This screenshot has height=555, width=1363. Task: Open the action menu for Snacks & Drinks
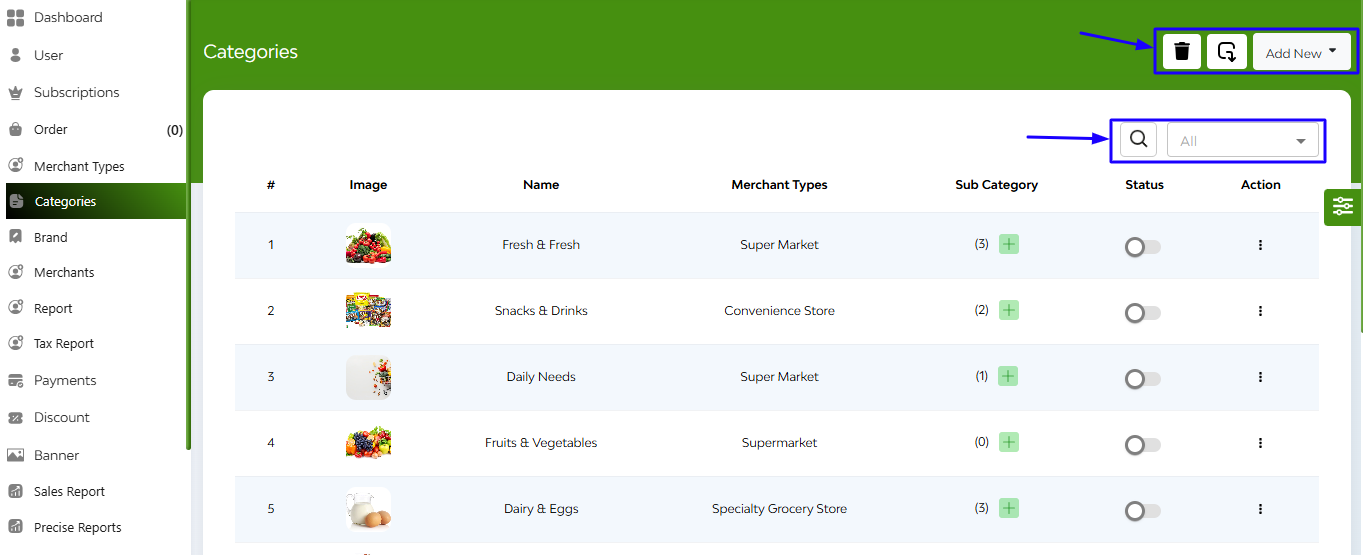click(1260, 311)
